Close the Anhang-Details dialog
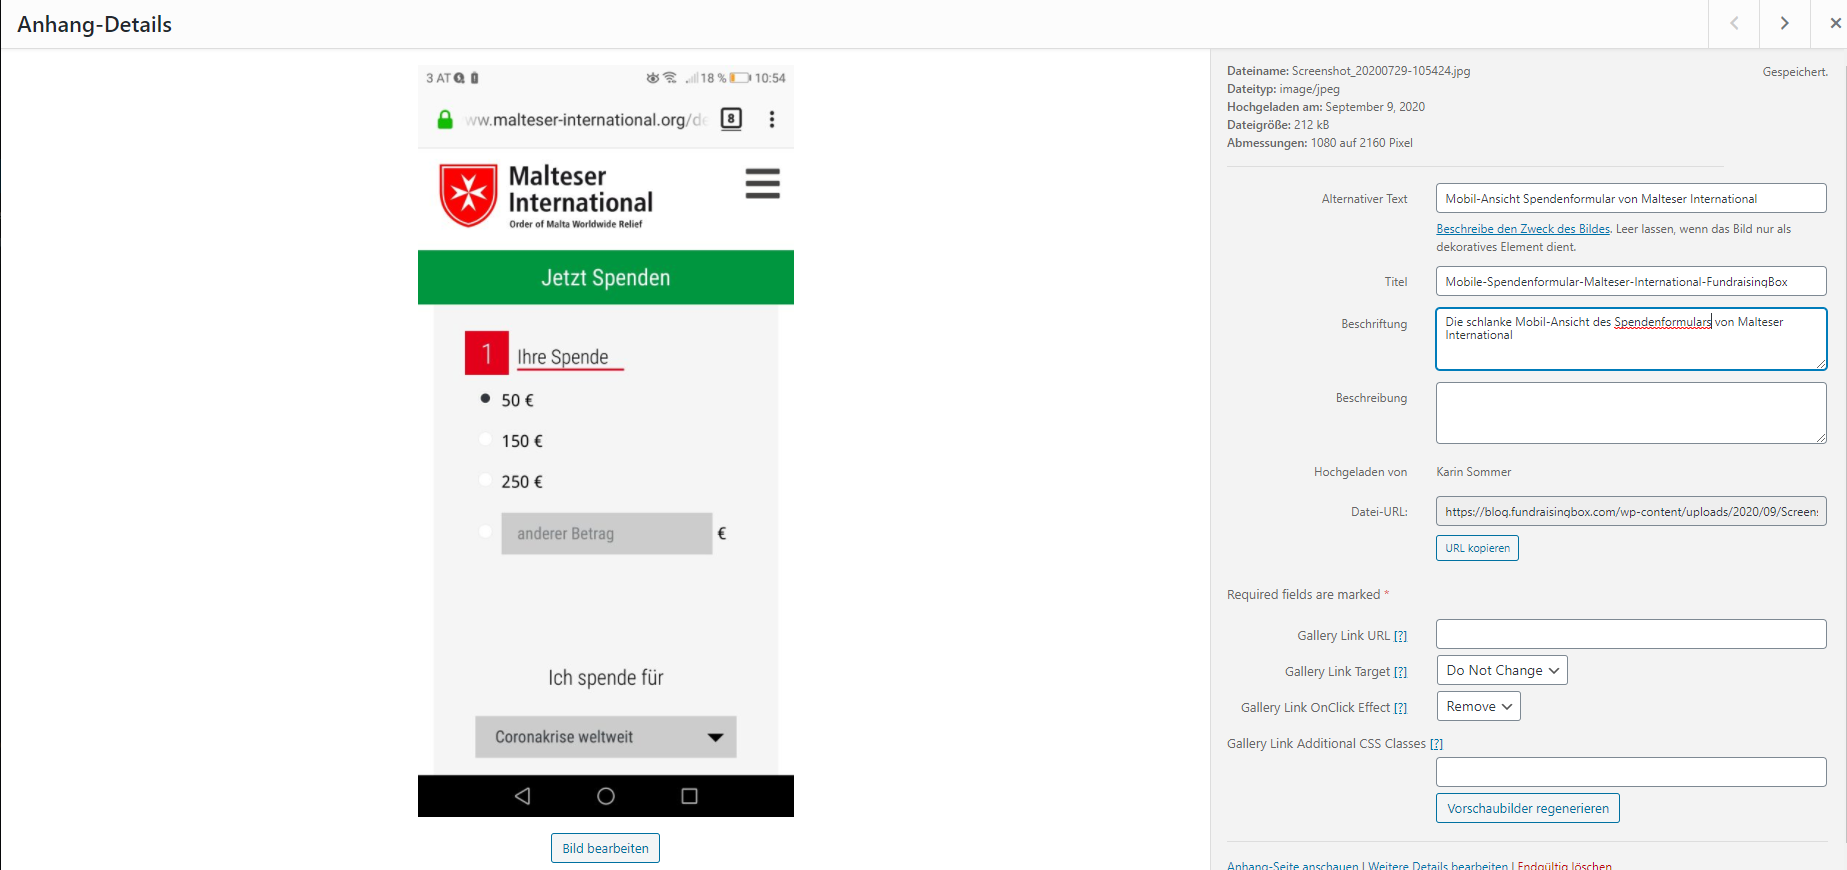This screenshot has width=1847, height=870. coord(1835,23)
